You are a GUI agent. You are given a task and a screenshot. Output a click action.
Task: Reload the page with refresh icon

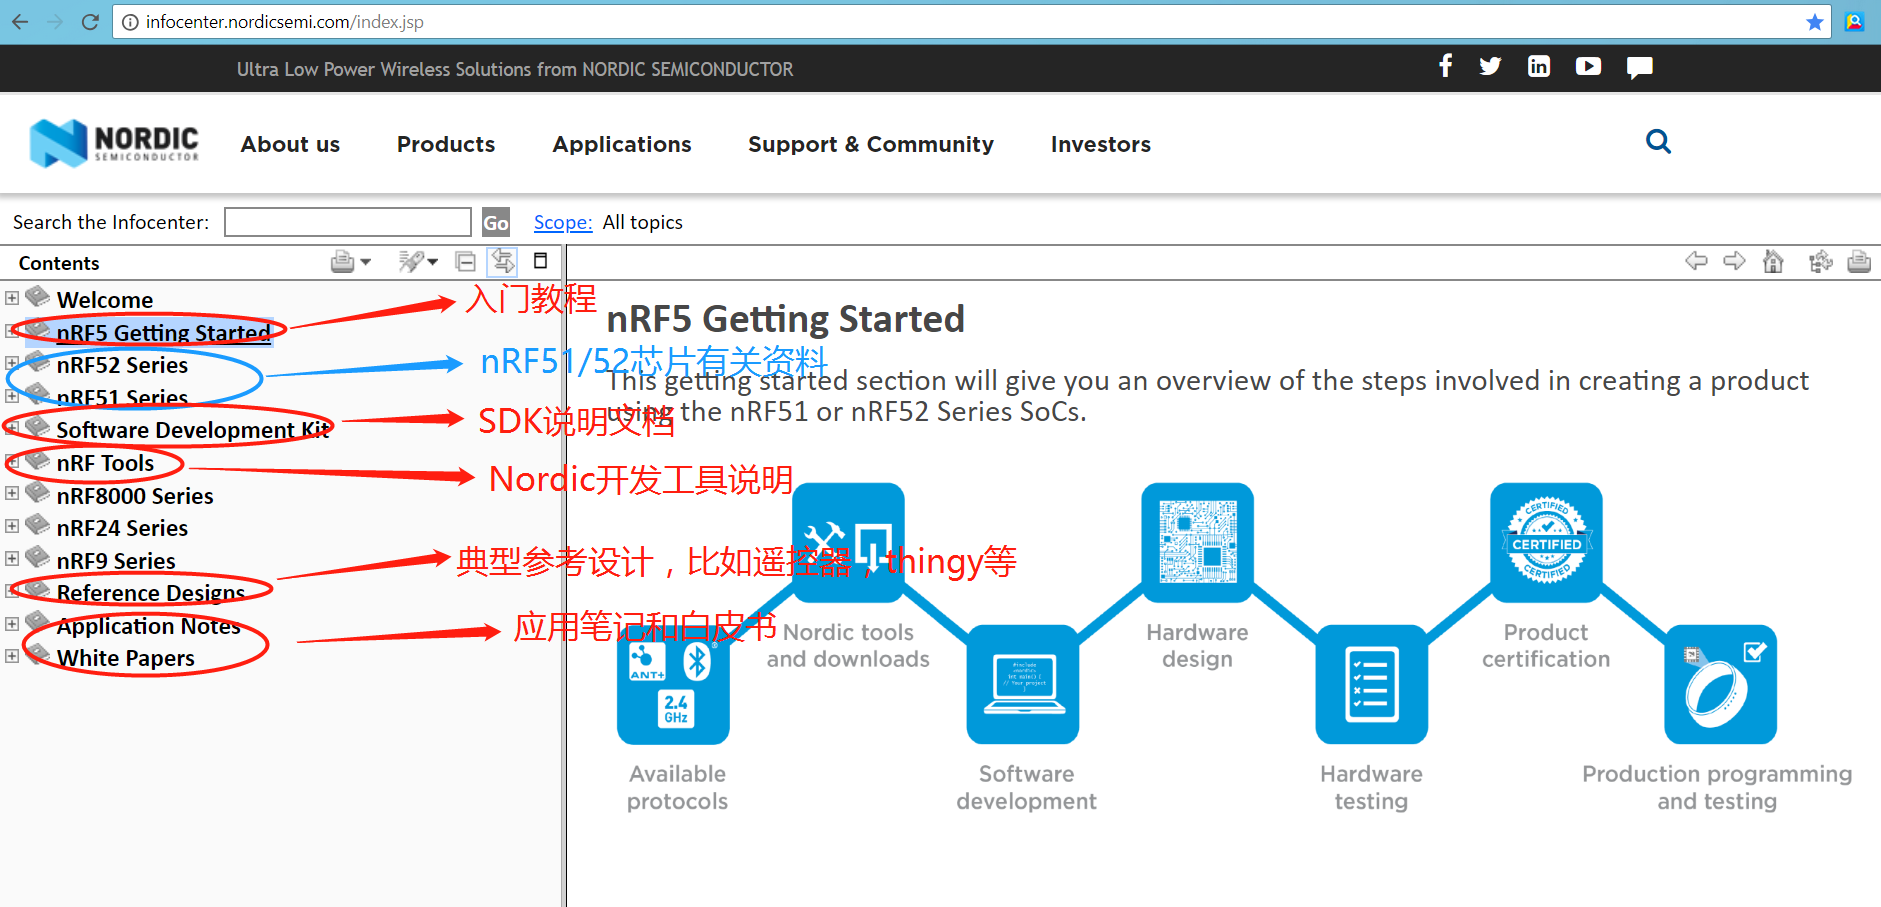point(90,21)
